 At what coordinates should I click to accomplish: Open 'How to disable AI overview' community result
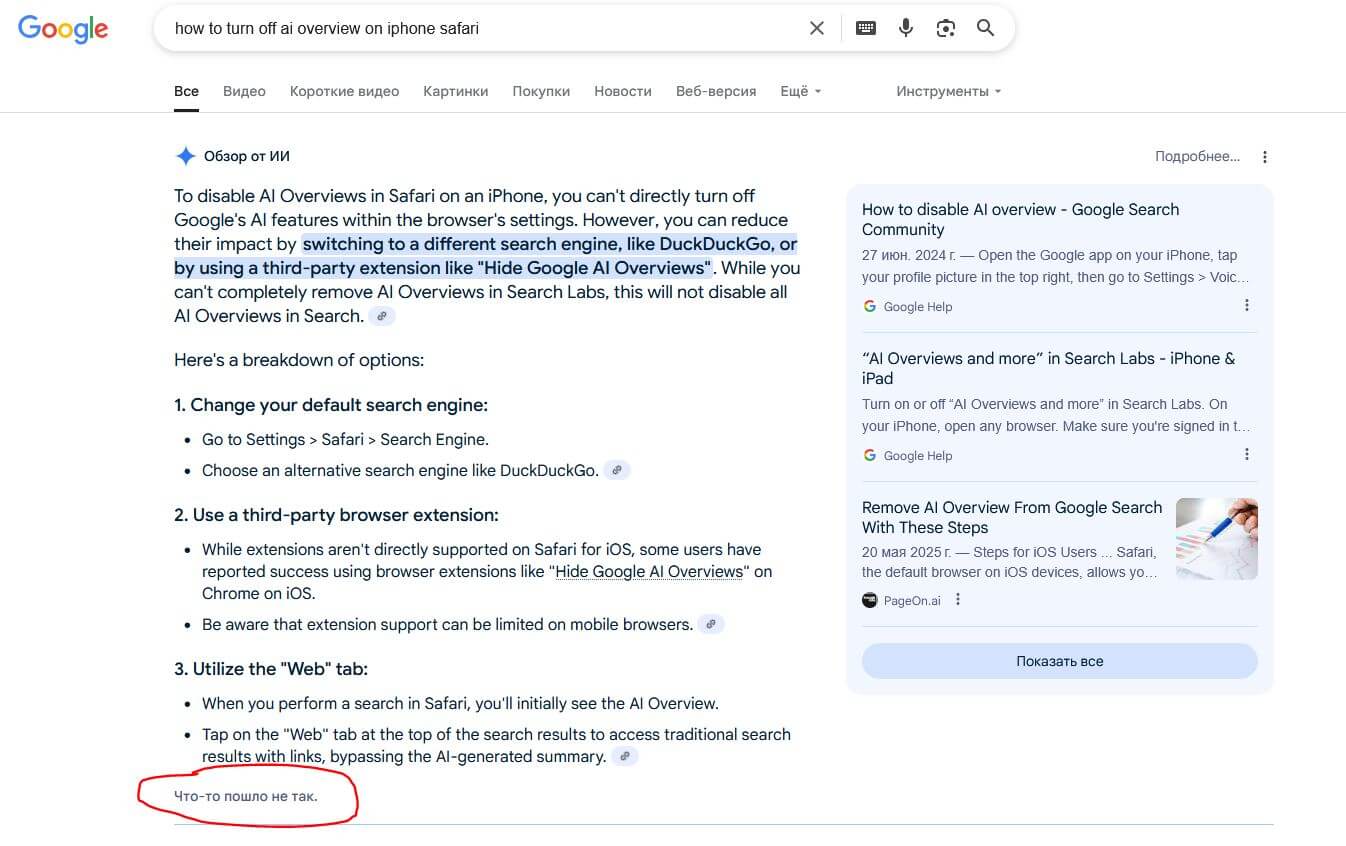(x=1020, y=219)
